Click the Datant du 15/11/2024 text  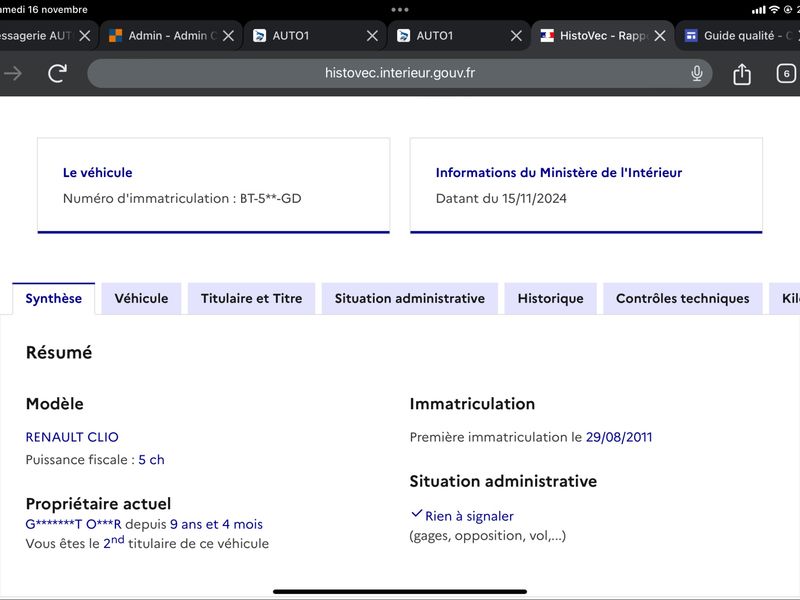[501, 198]
